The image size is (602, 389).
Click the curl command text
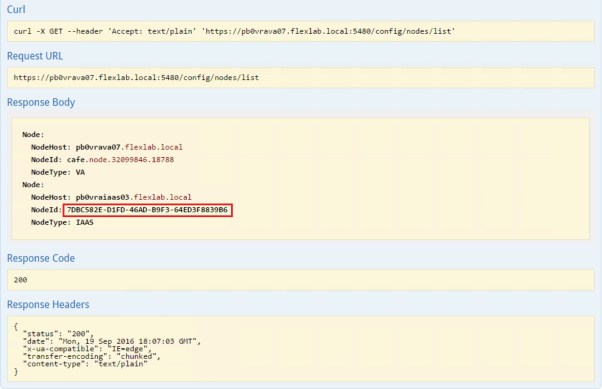[x=234, y=31]
